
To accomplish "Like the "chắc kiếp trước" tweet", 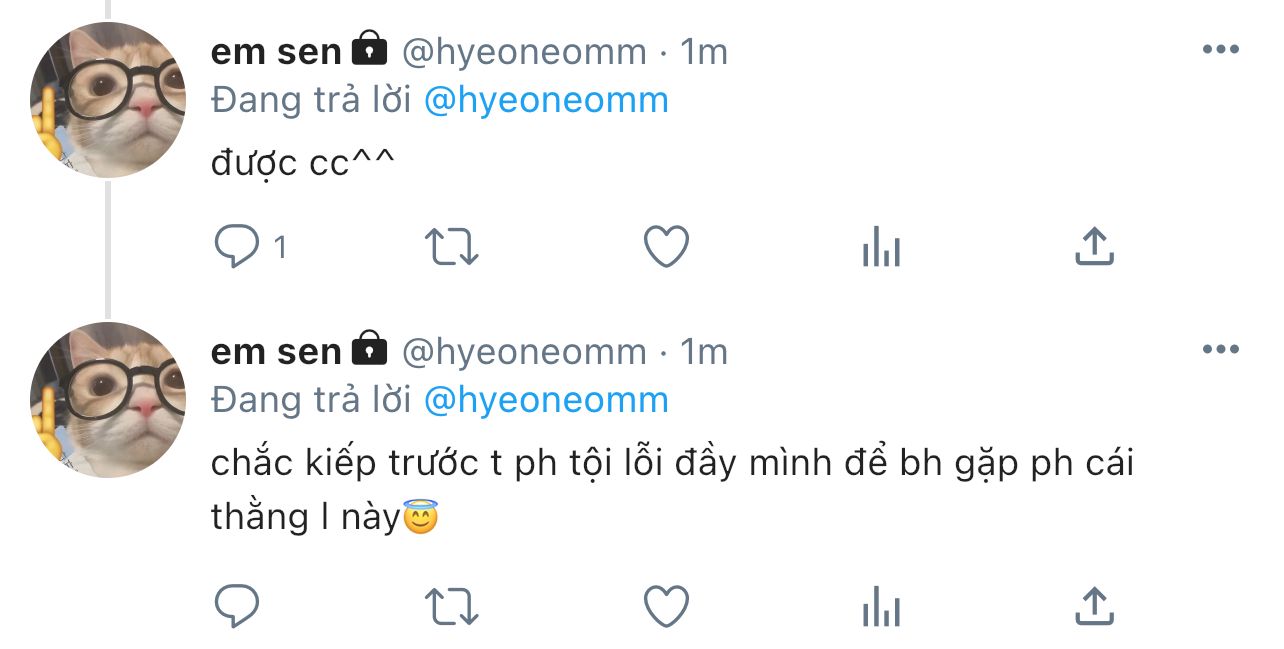I will click(x=666, y=605).
